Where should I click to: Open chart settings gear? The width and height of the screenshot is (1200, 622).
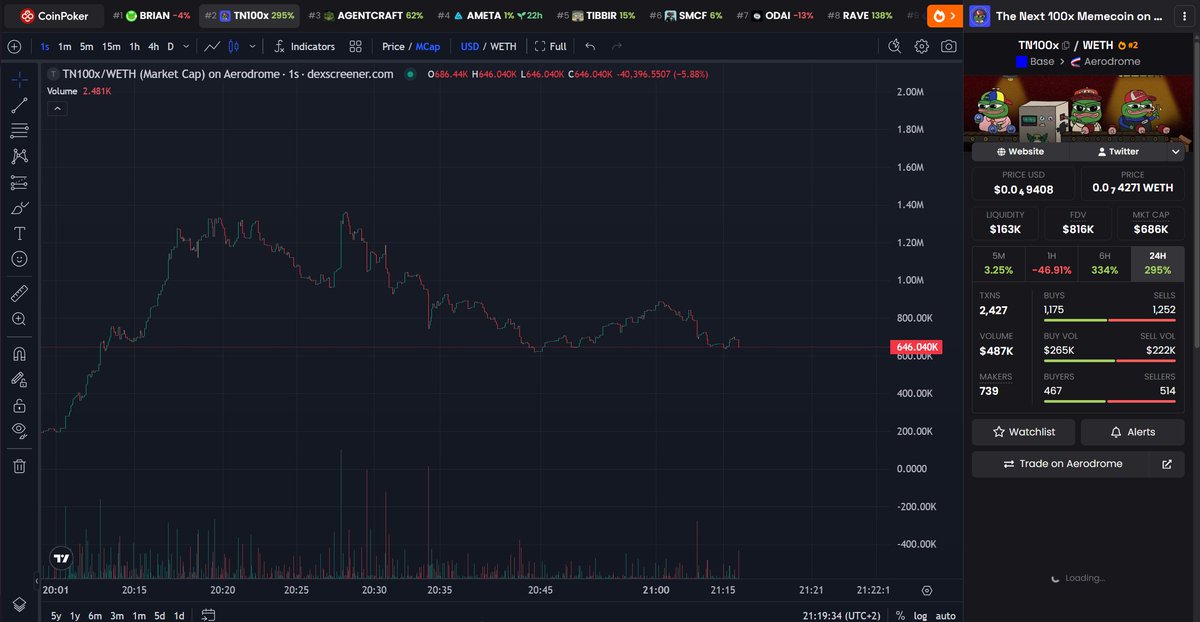pyautogui.click(x=921, y=46)
